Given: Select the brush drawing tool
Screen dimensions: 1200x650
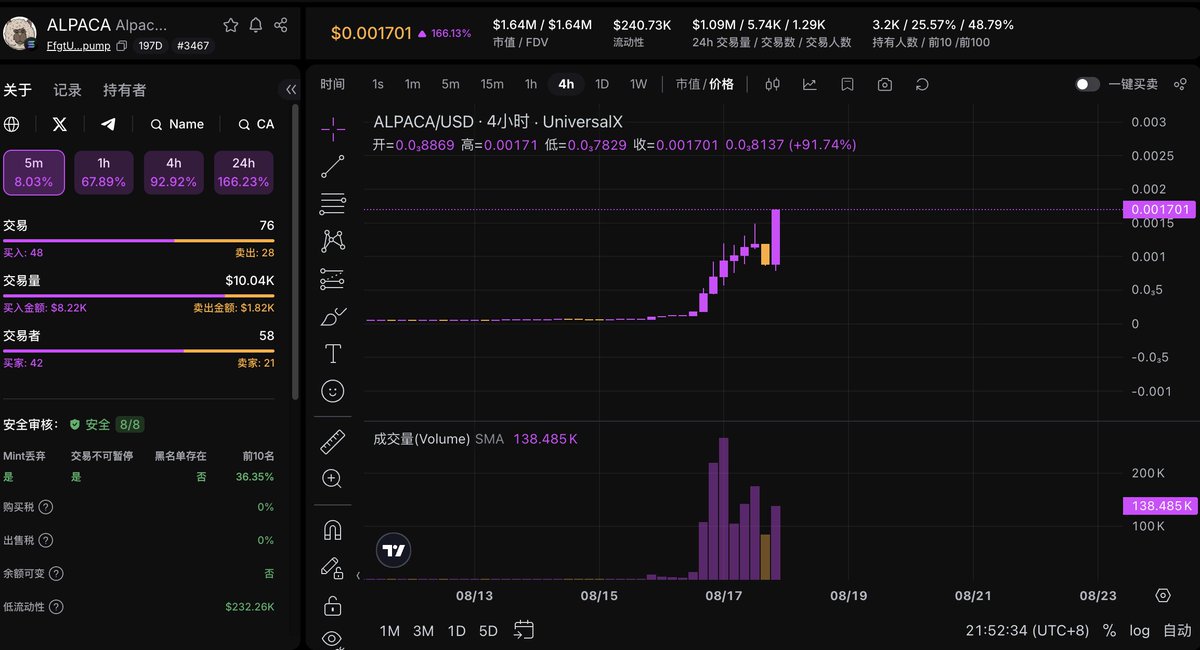Looking at the screenshot, I should [x=332, y=317].
